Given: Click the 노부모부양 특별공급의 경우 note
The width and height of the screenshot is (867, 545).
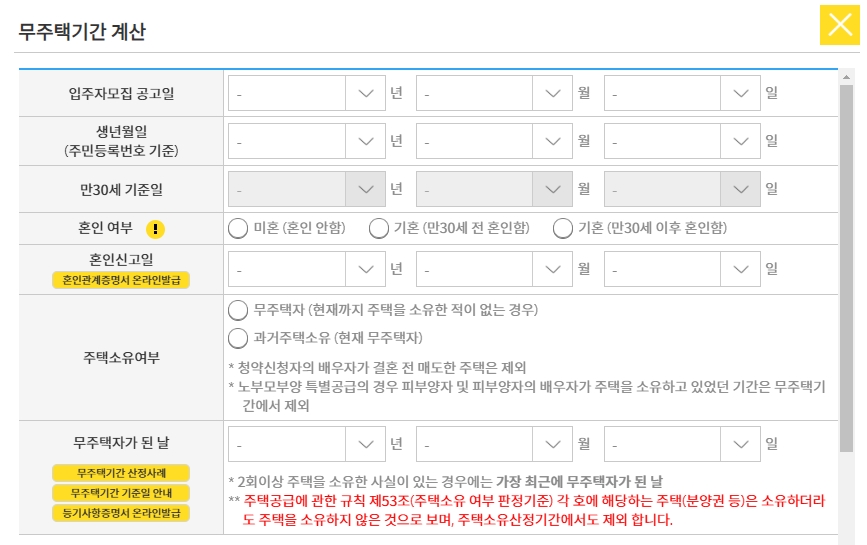Looking at the screenshot, I should click(x=527, y=396).
